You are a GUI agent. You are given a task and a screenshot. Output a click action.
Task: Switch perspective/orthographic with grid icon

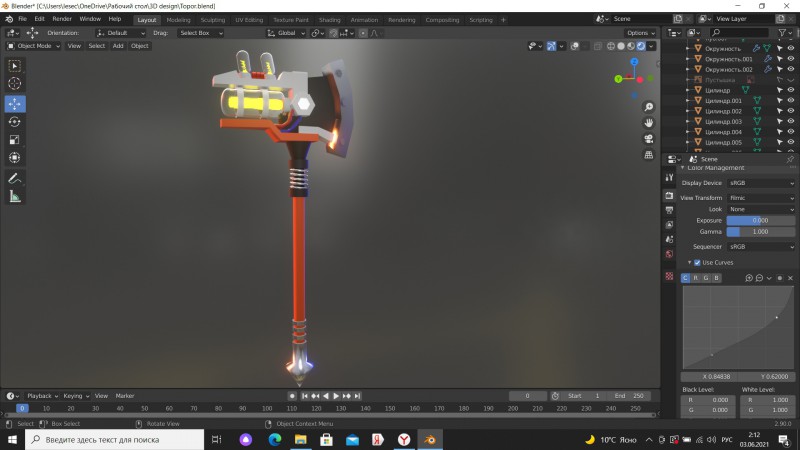pyautogui.click(x=648, y=155)
